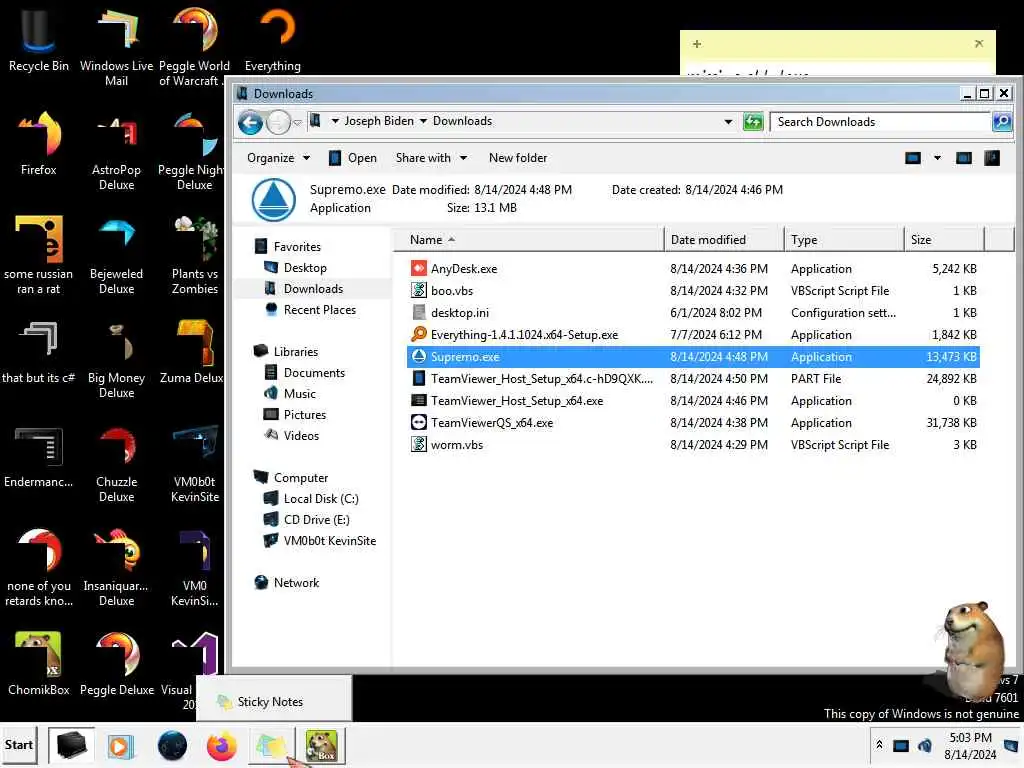The width and height of the screenshot is (1024, 768).
Task: Click in the Search Downloads field
Action: 880,121
